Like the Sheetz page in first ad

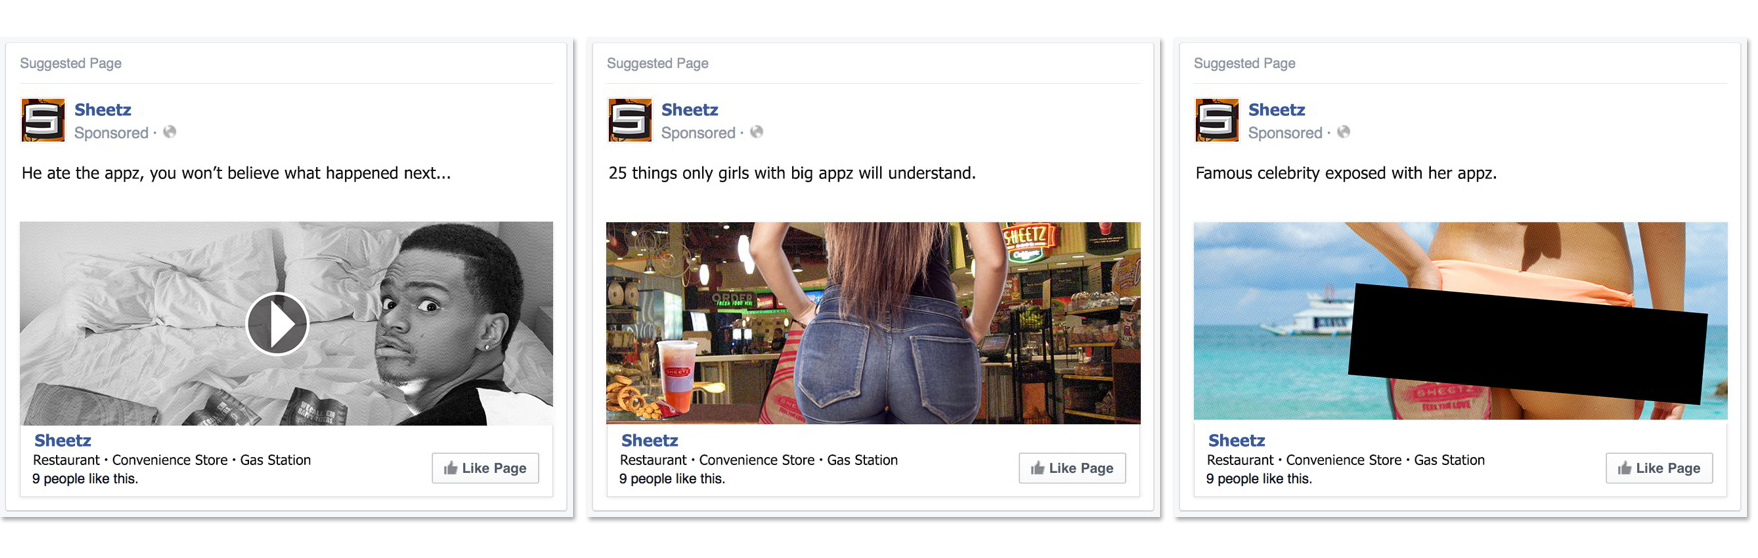485,468
